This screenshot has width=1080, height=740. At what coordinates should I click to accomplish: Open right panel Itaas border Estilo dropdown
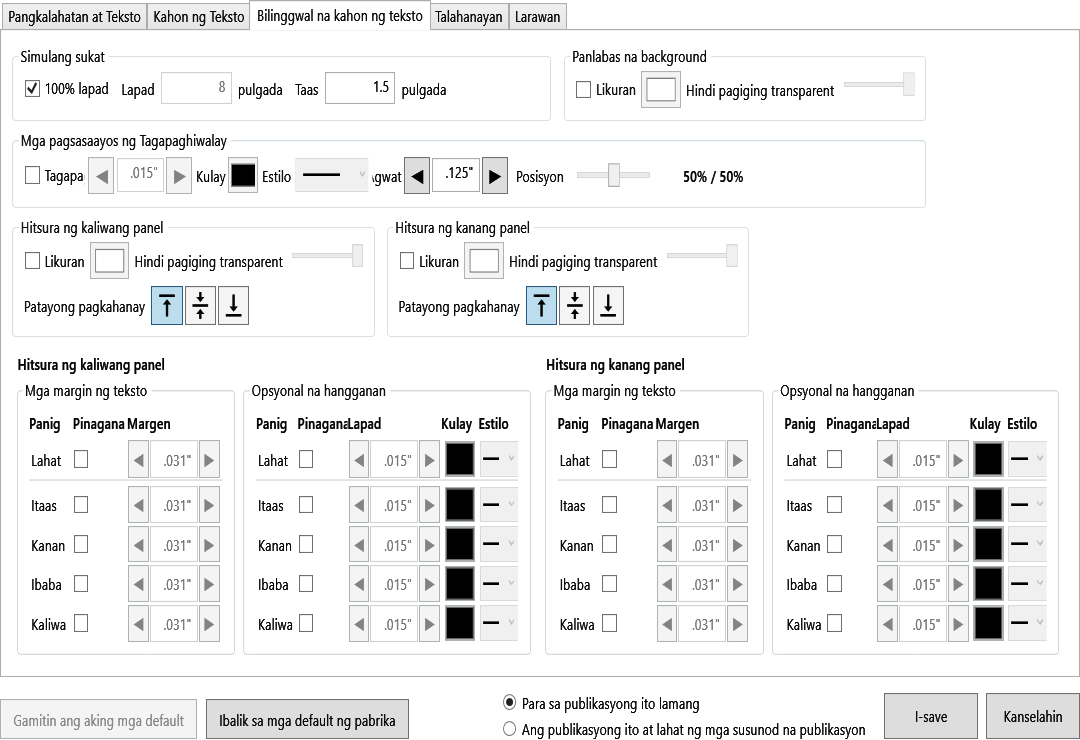pyautogui.click(x=1027, y=505)
